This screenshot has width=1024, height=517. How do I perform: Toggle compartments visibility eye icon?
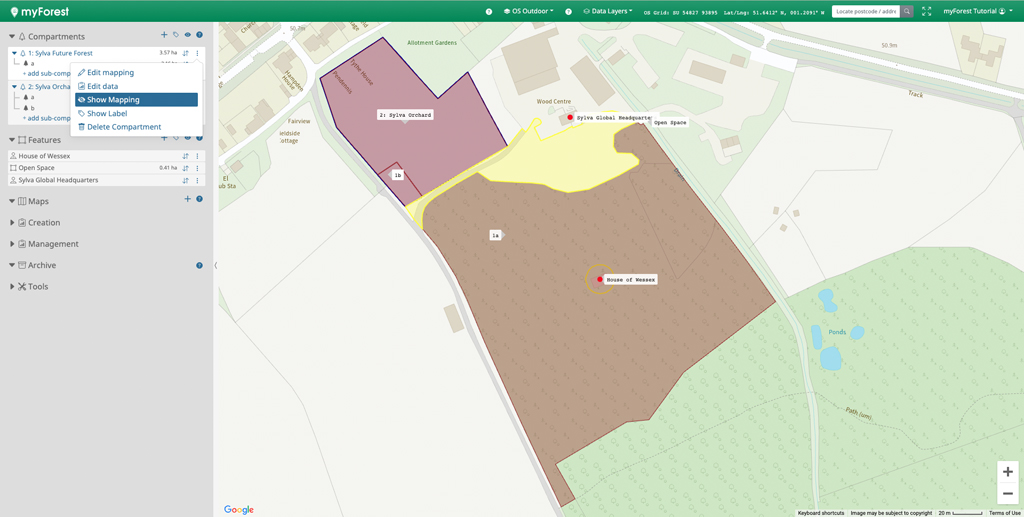(x=187, y=35)
